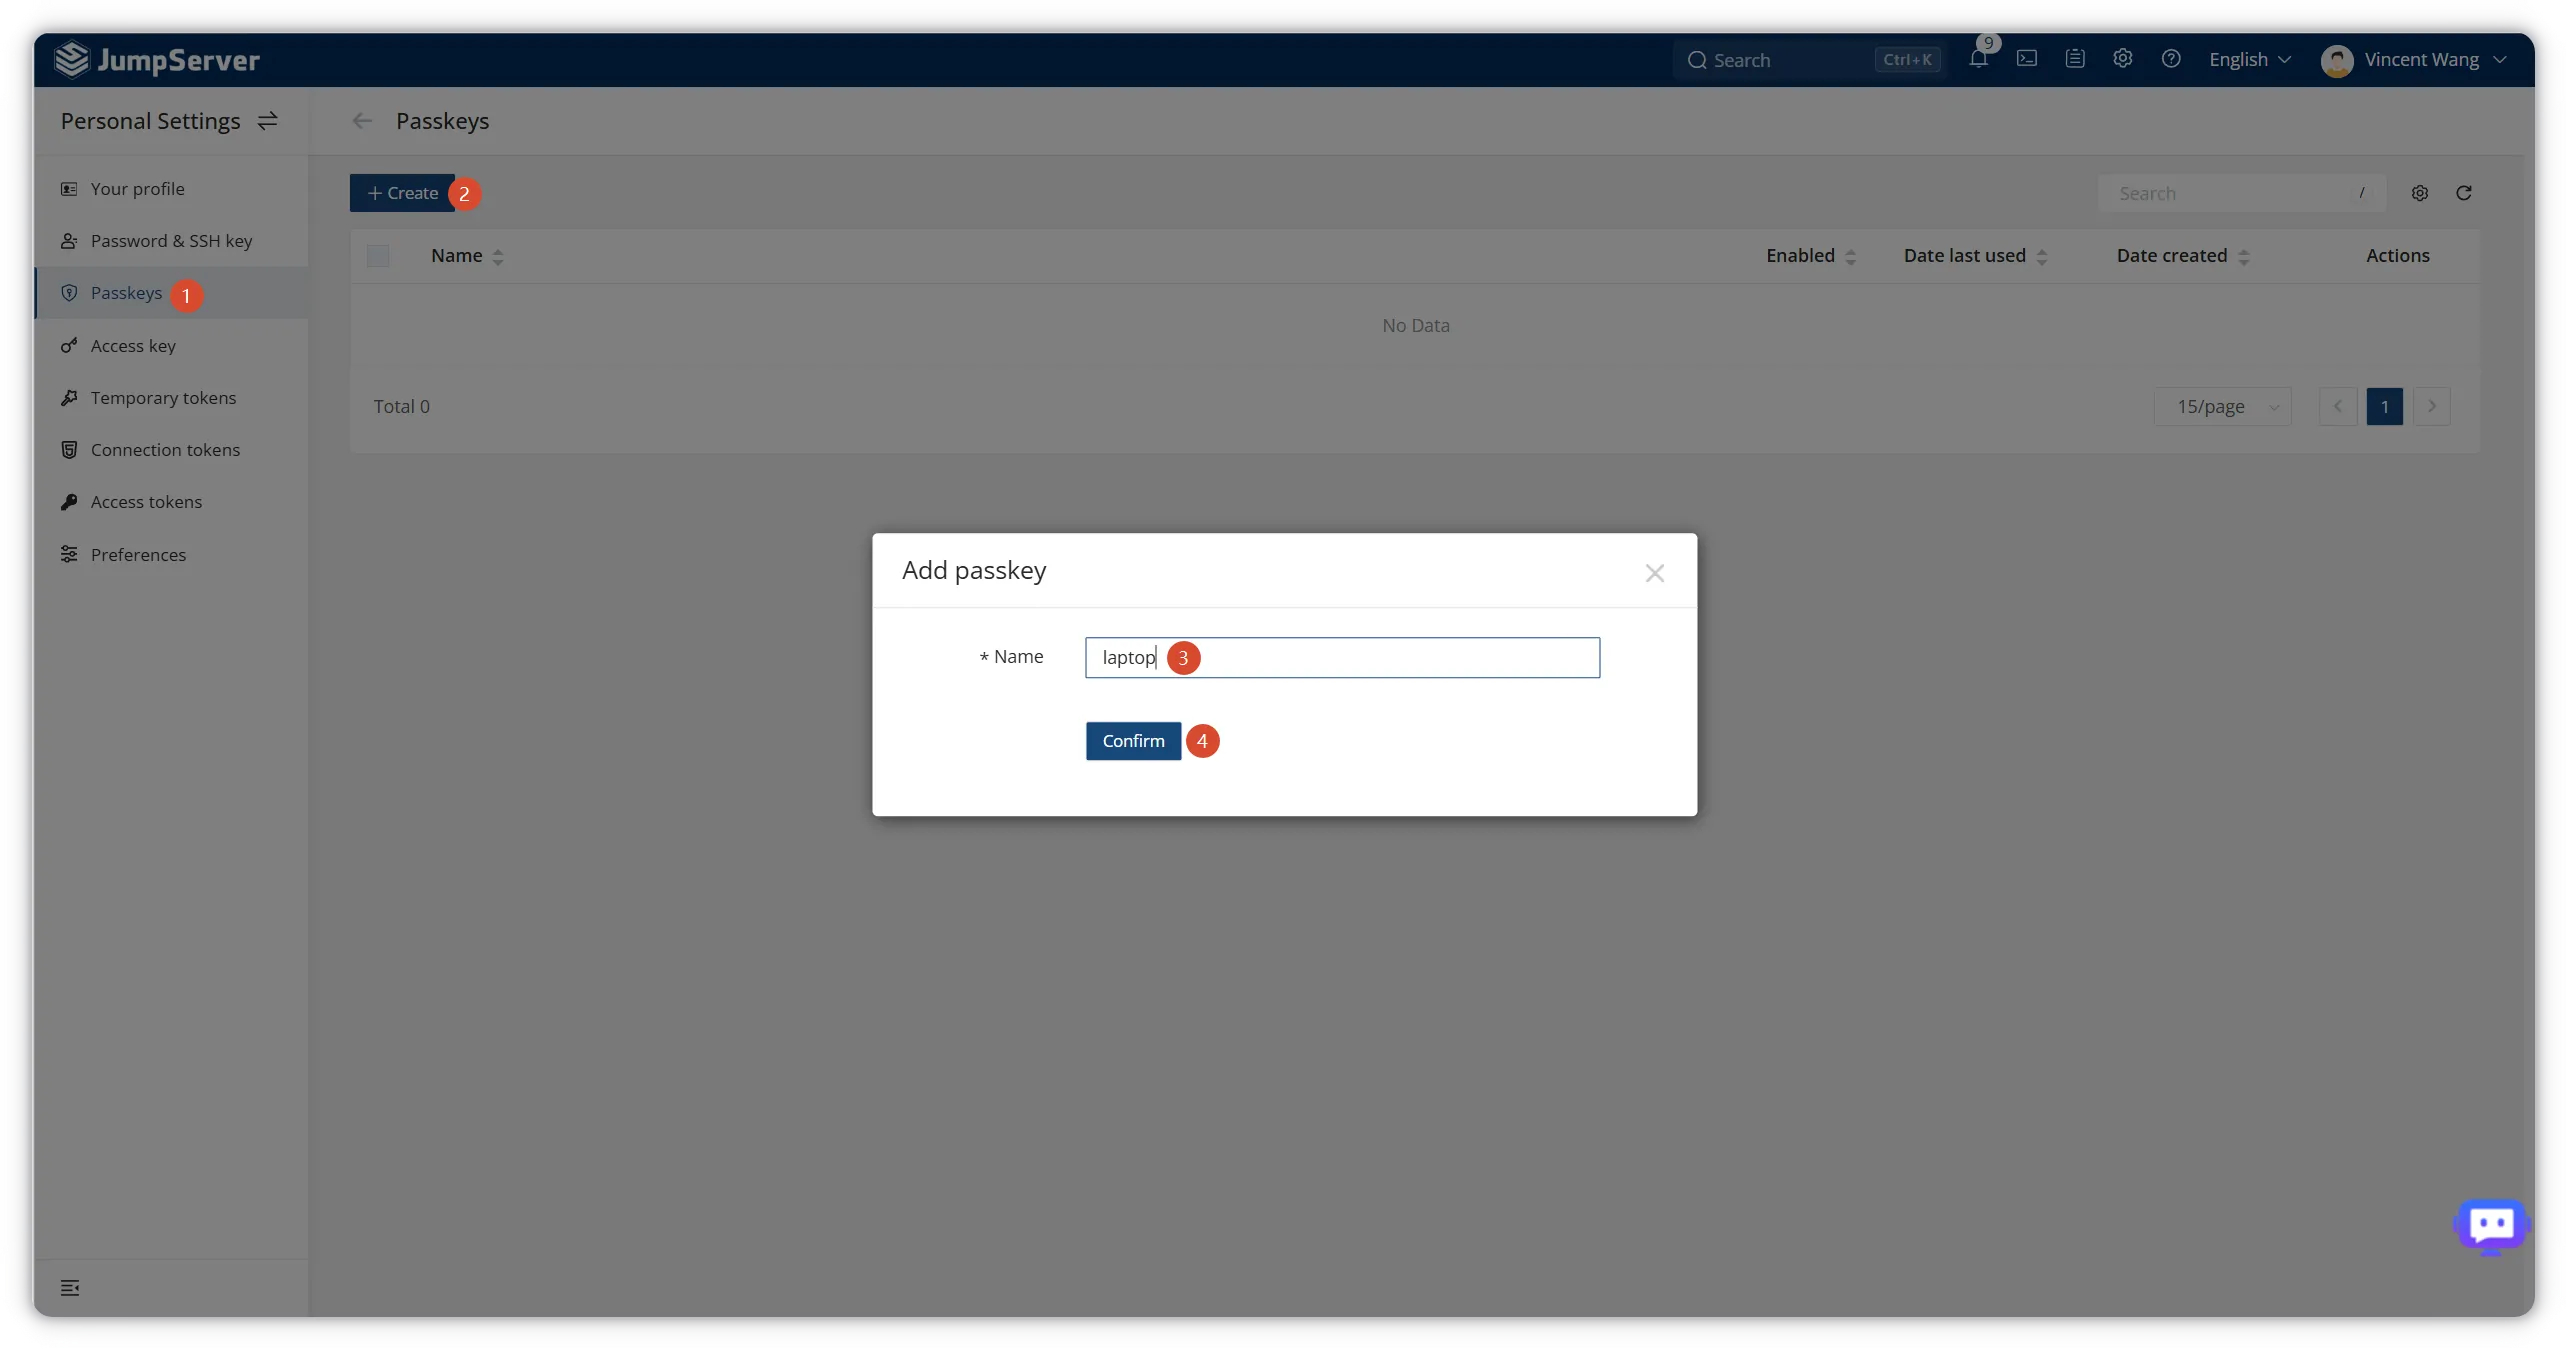
Task: Select page 1 button
Action: (x=2385, y=407)
